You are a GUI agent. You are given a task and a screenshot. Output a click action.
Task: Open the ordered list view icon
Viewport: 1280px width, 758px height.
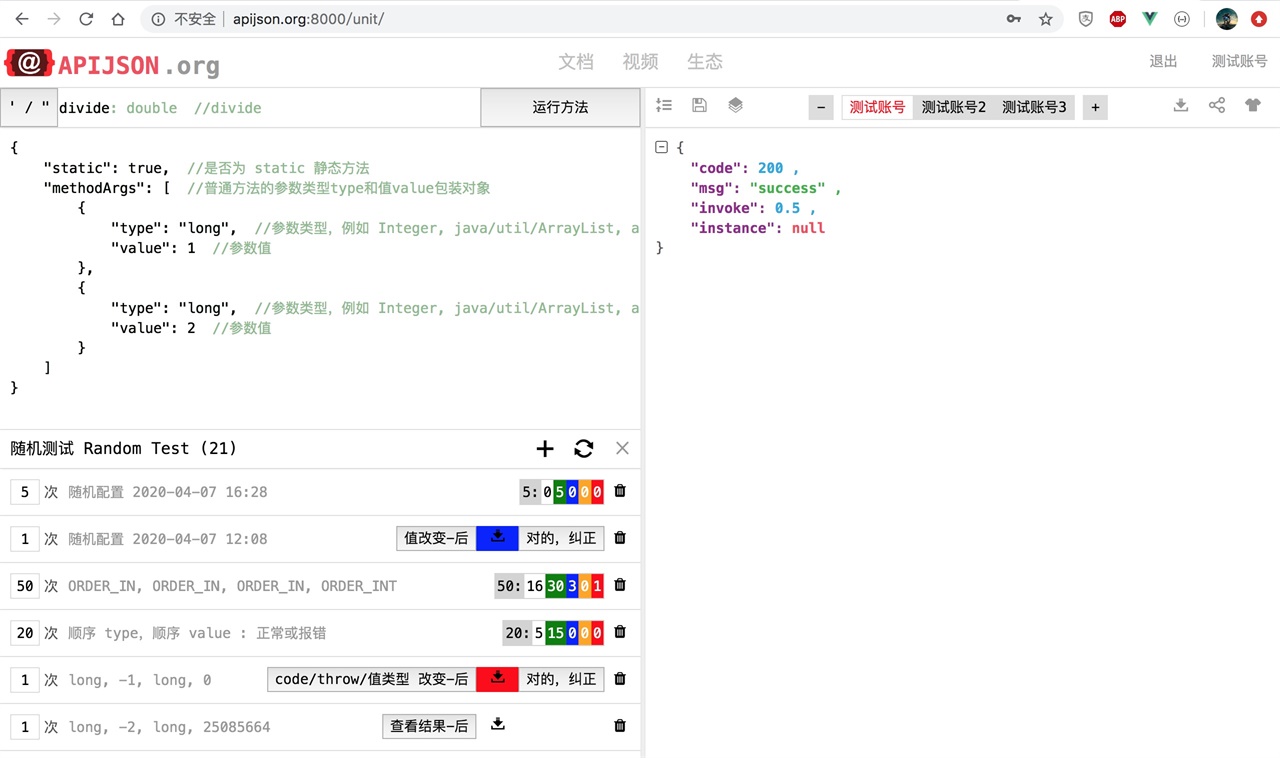664,105
